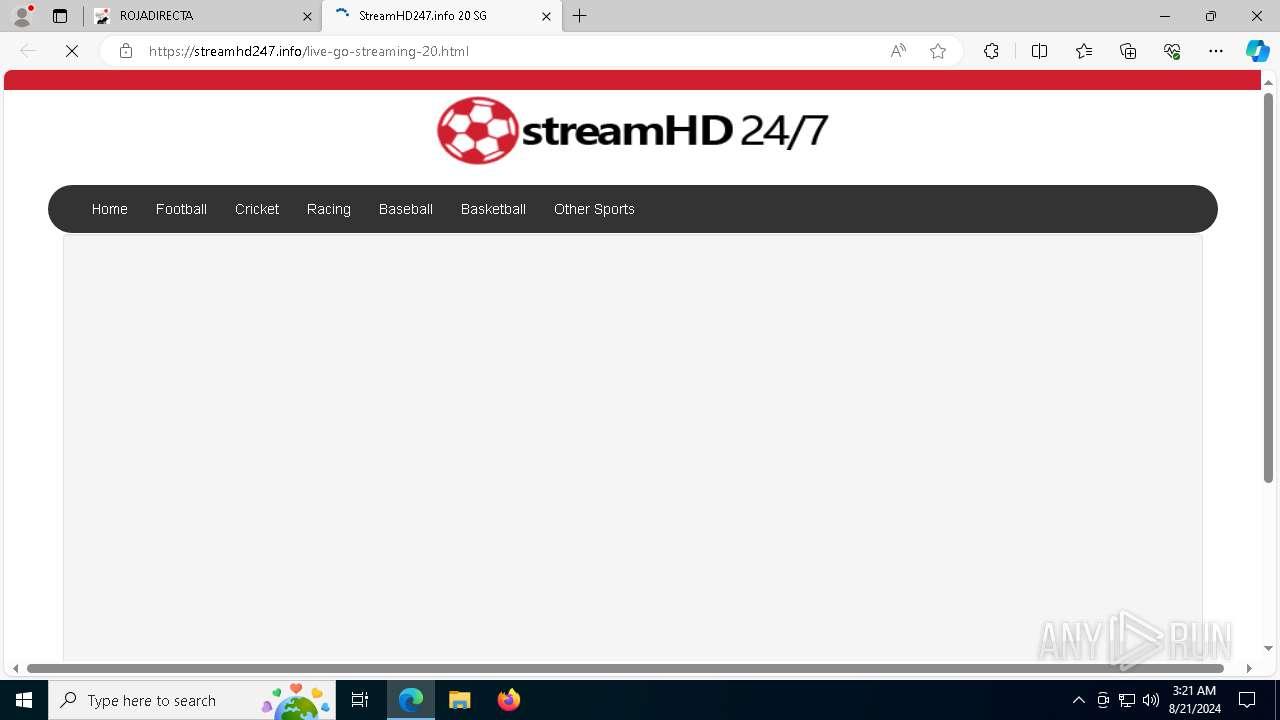This screenshot has height=720, width=1280.
Task: Open the Extensions menu
Action: tap(991, 51)
